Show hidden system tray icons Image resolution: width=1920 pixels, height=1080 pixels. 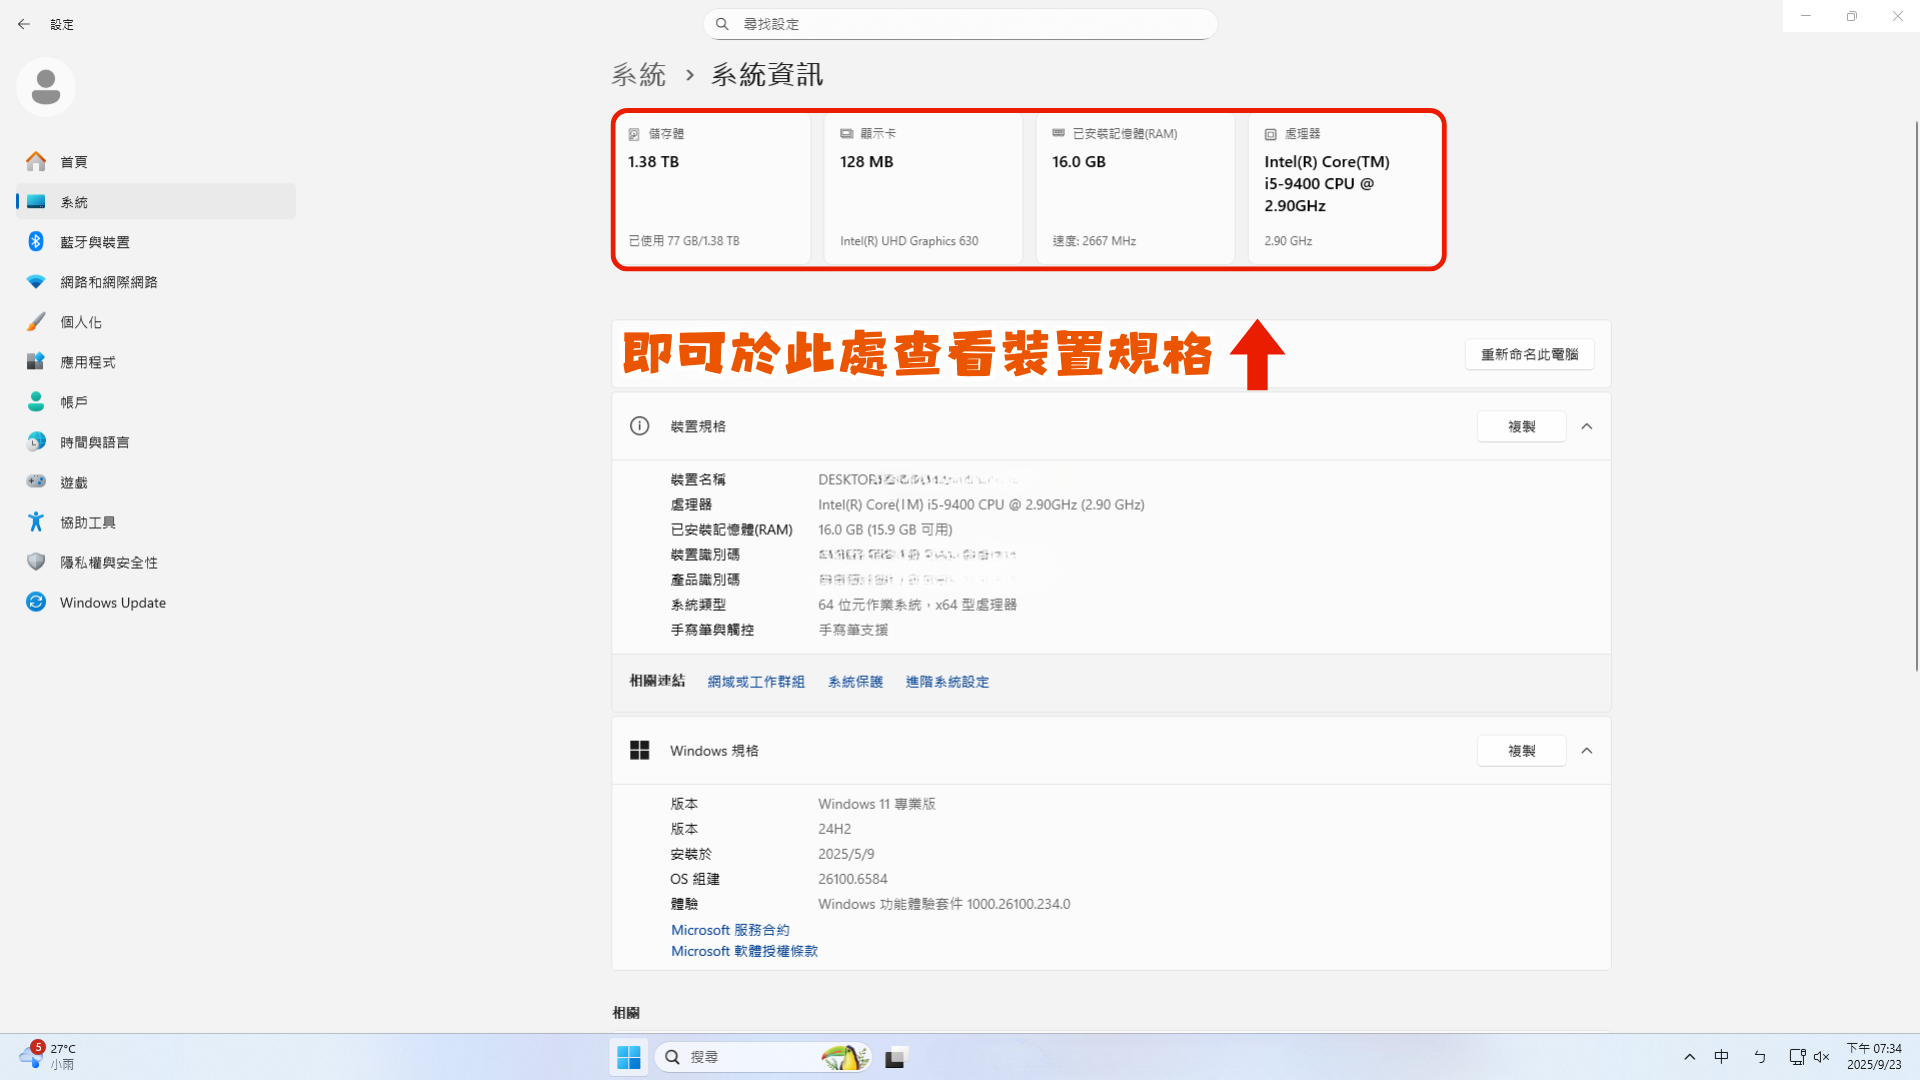pos(1689,1057)
